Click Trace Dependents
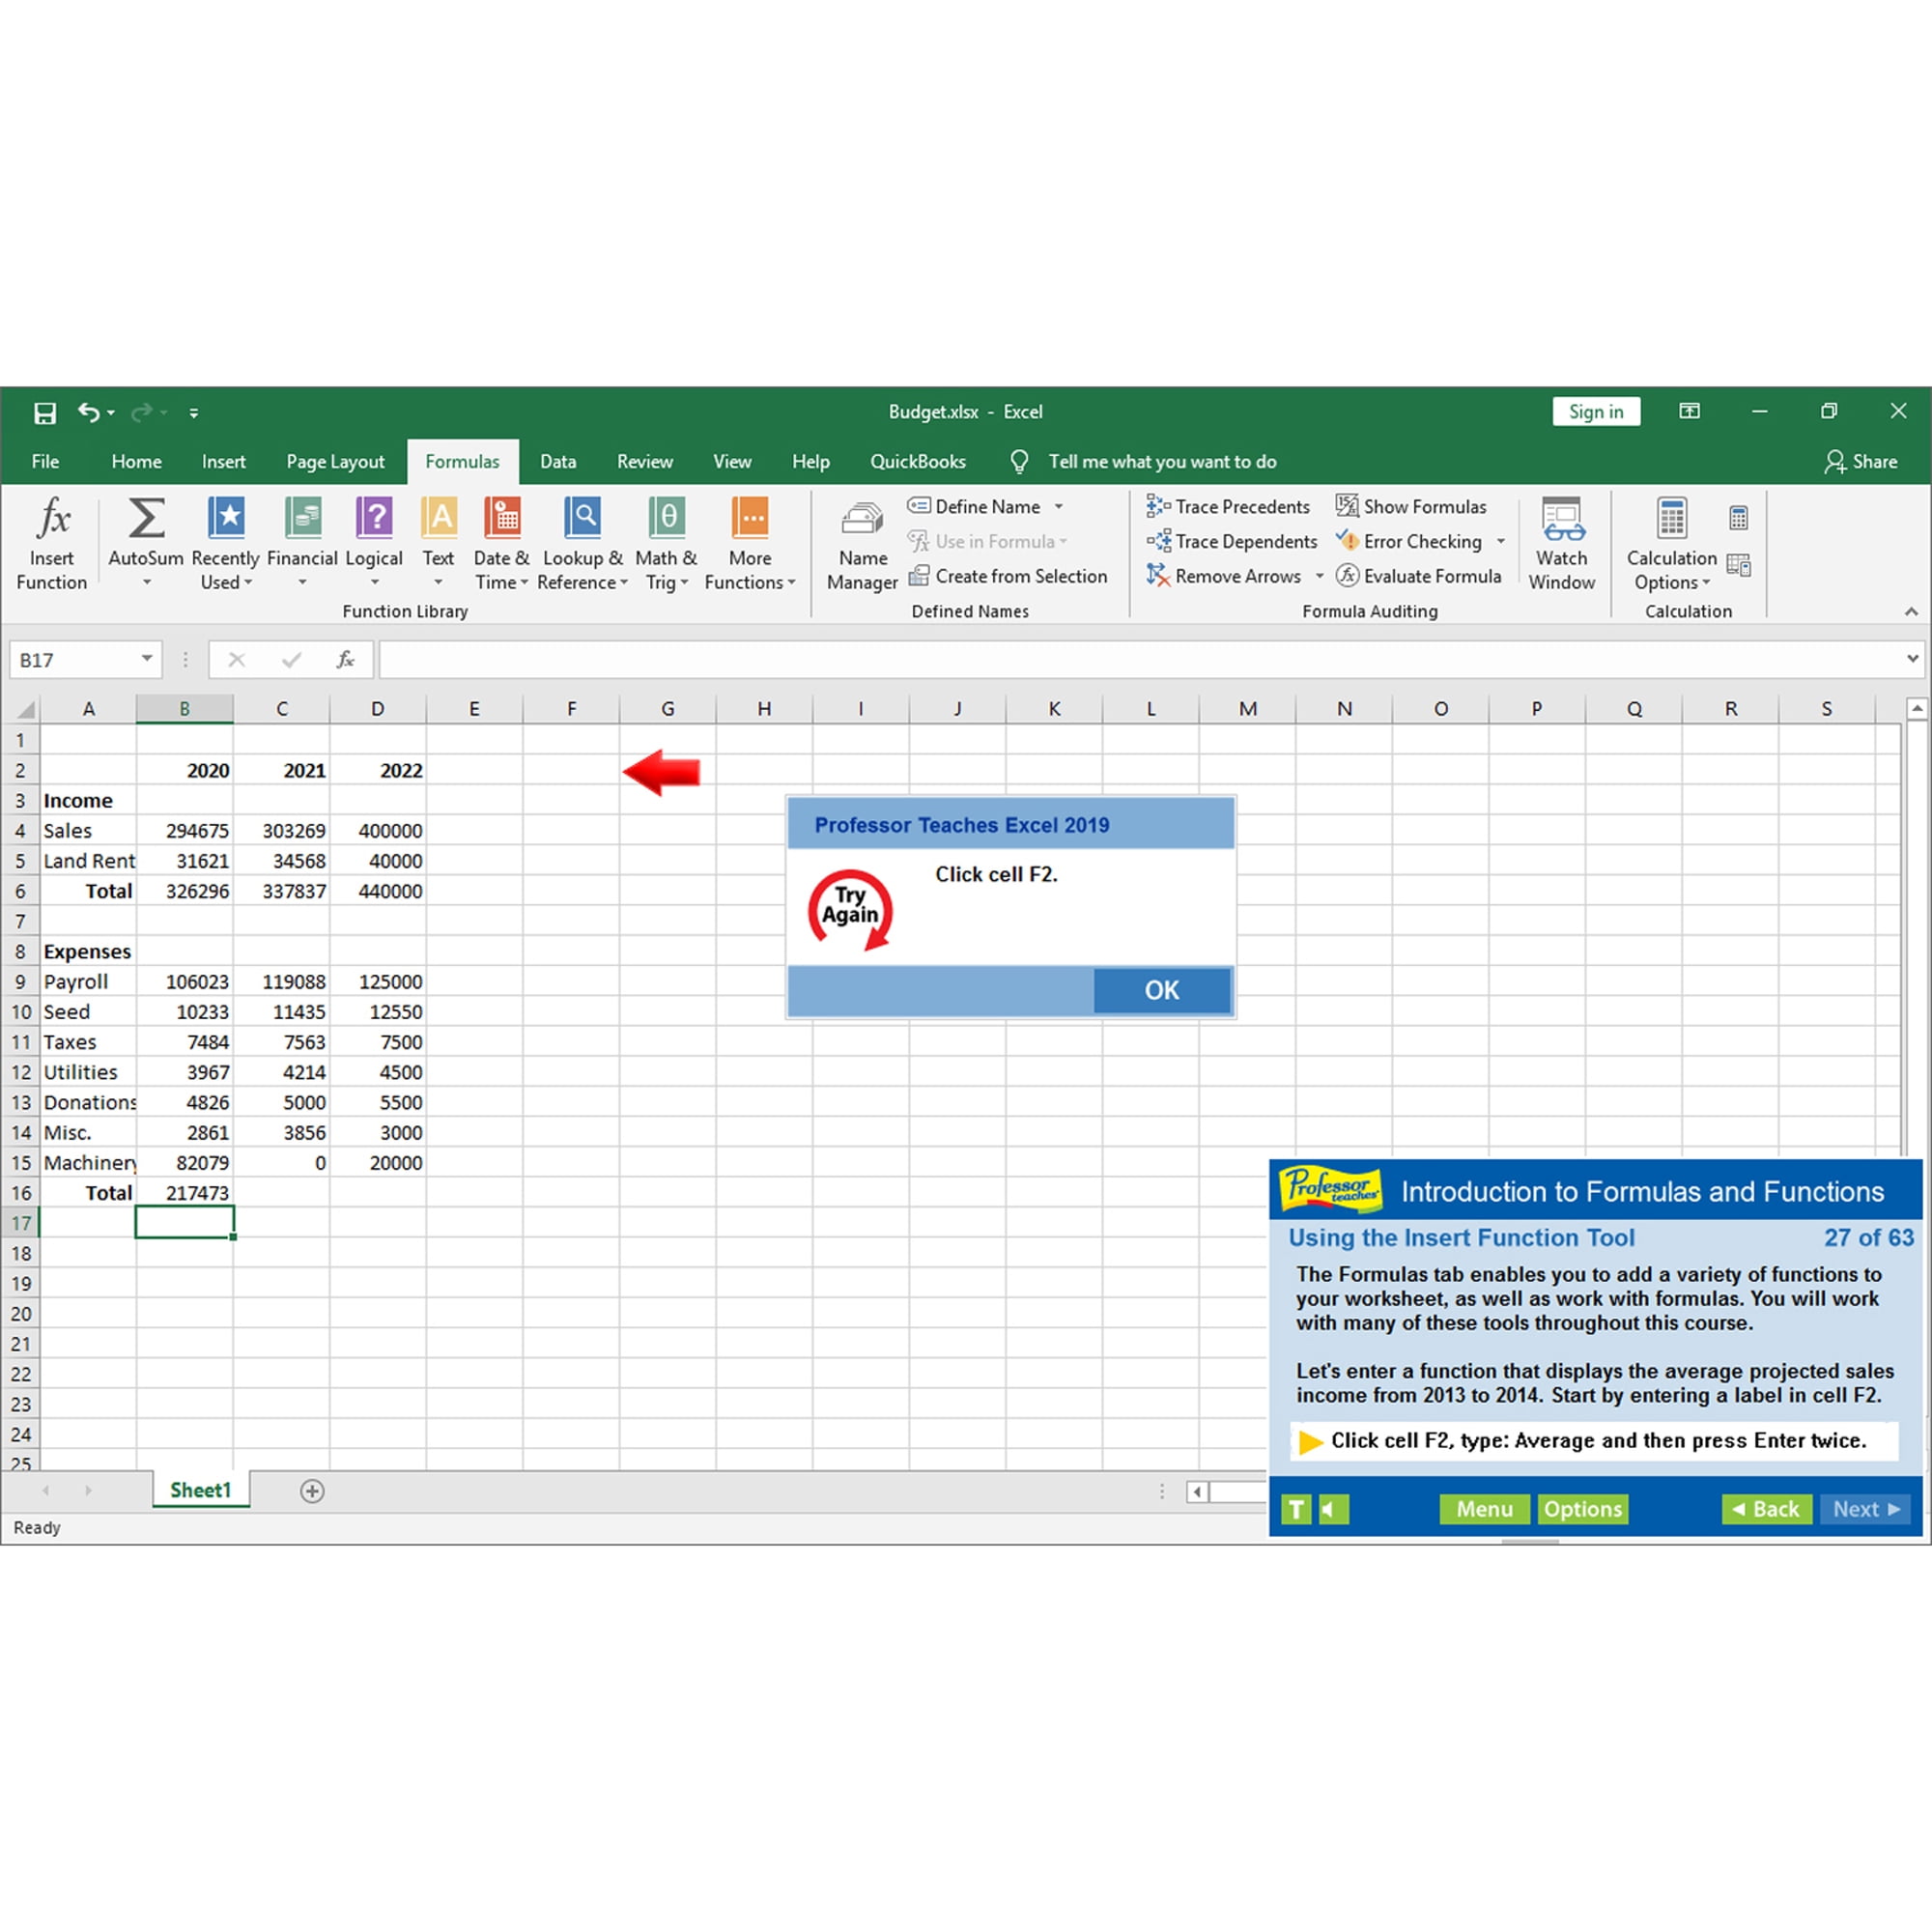Image resolution: width=1932 pixels, height=1932 pixels. tap(1232, 542)
